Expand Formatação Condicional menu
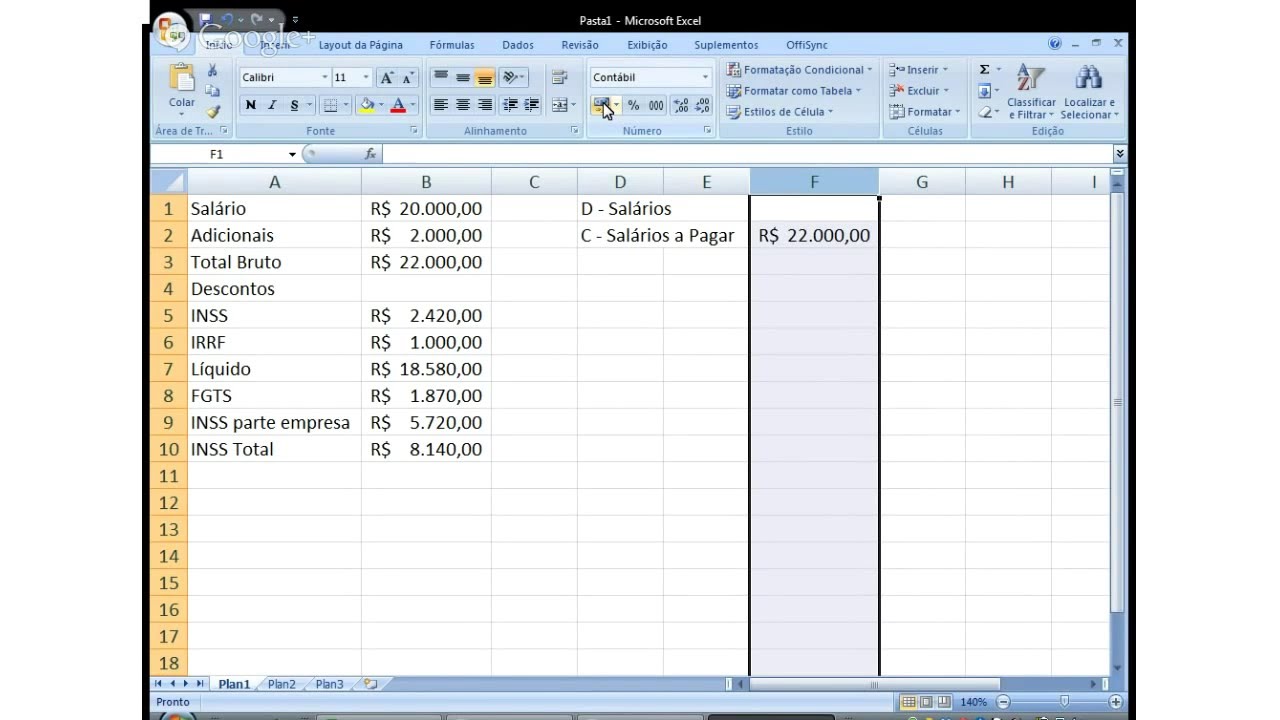The height and width of the screenshot is (720, 1280). 799,70
